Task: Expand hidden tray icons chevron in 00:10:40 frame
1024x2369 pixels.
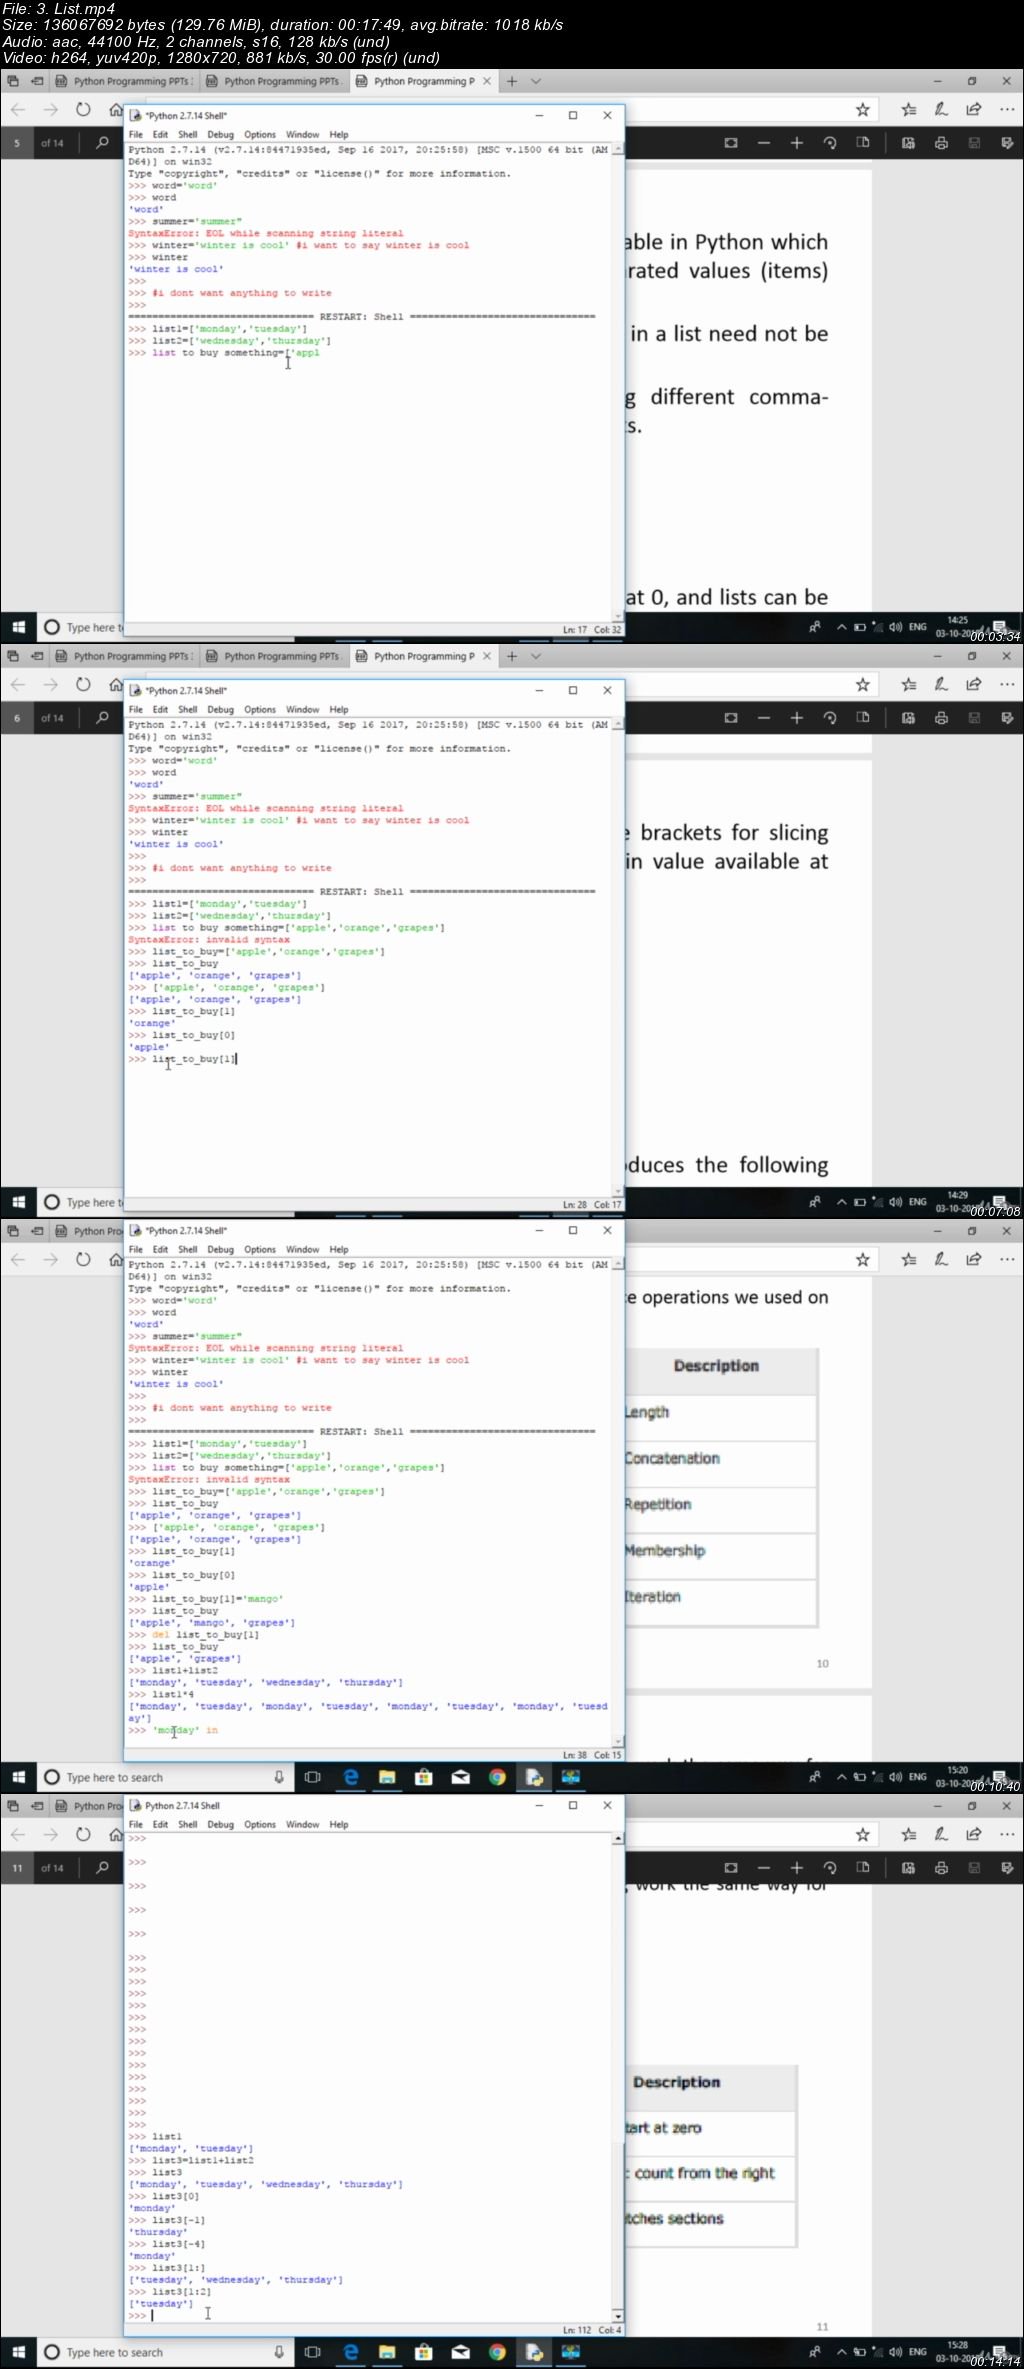Action: click(x=842, y=1777)
